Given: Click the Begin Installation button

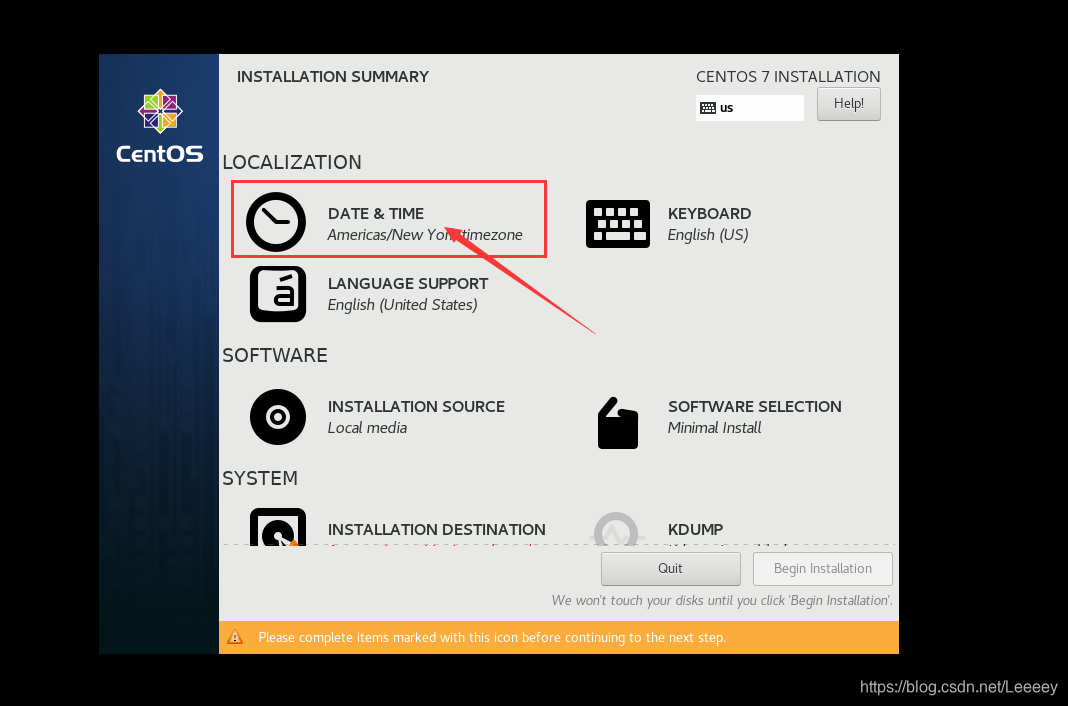Looking at the screenshot, I should click(823, 568).
